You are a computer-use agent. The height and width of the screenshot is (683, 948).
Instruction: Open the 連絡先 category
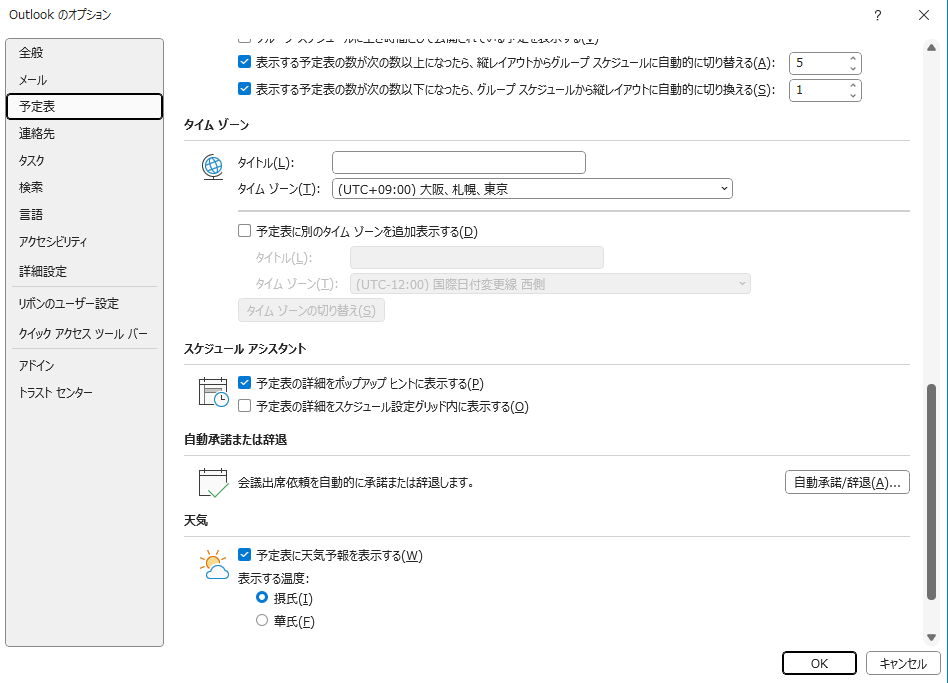coord(85,134)
